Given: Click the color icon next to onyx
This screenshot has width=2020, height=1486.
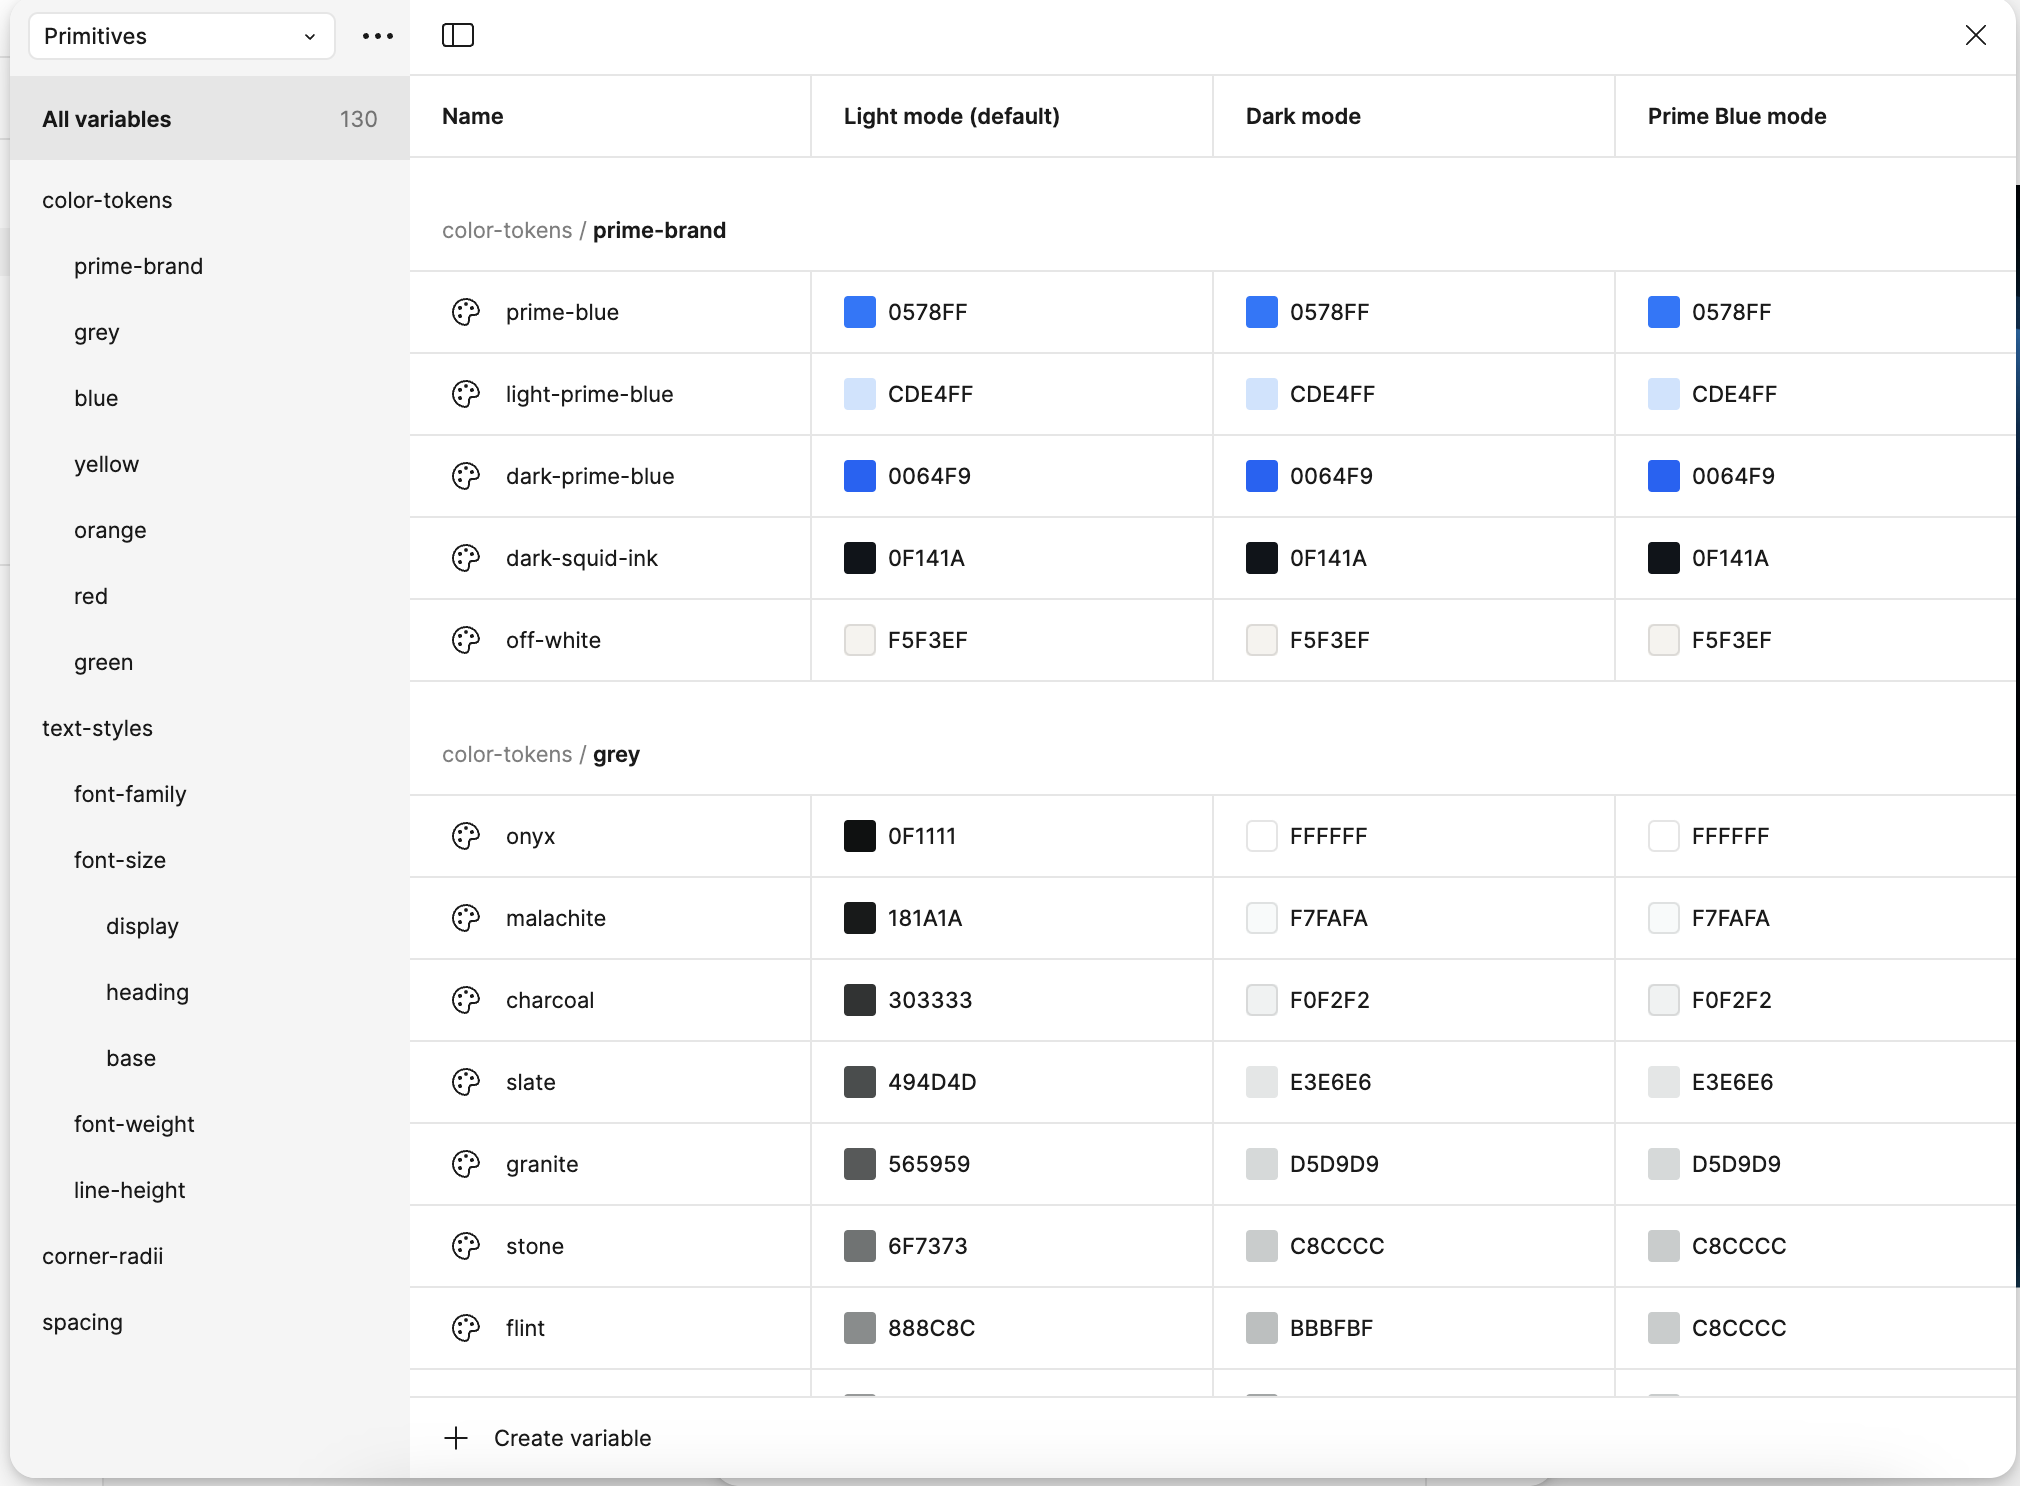Looking at the screenshot, I should [466, 836].
